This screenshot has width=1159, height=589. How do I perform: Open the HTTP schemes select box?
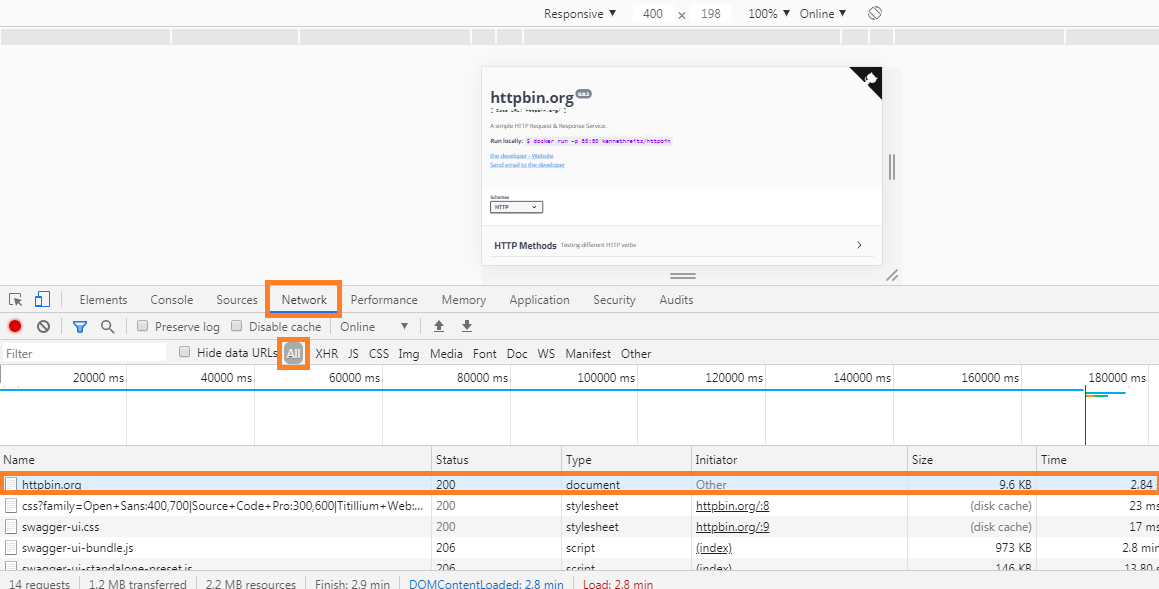(516, 208)
